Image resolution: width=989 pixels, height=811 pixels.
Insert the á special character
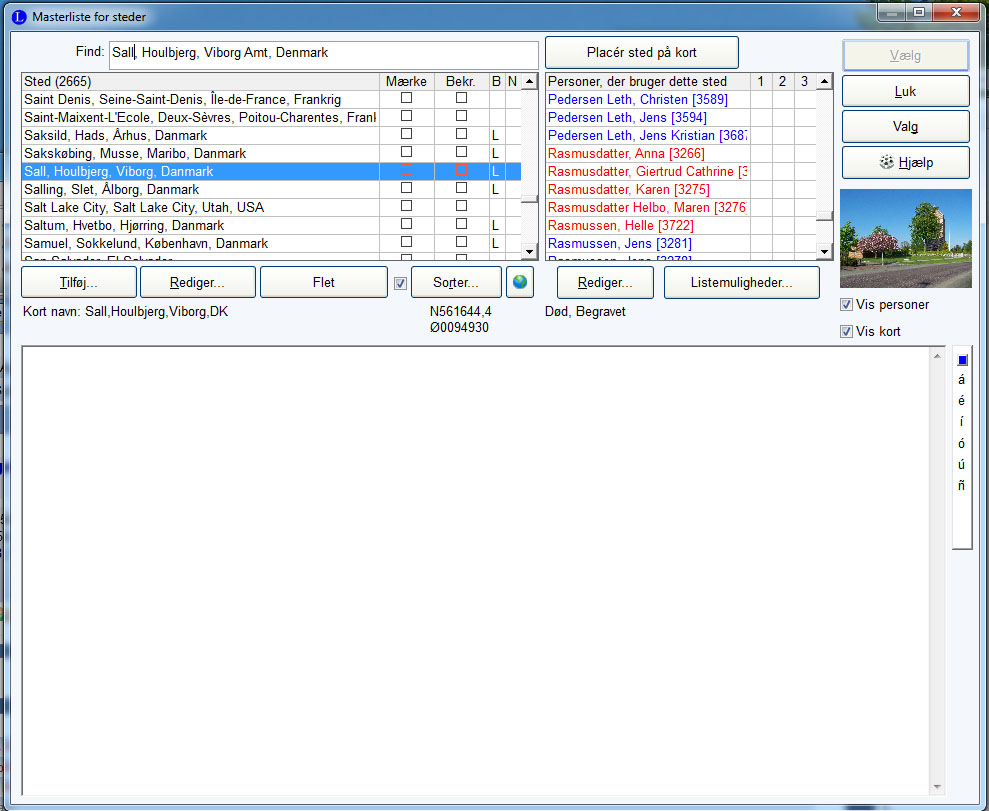(961, 380)
